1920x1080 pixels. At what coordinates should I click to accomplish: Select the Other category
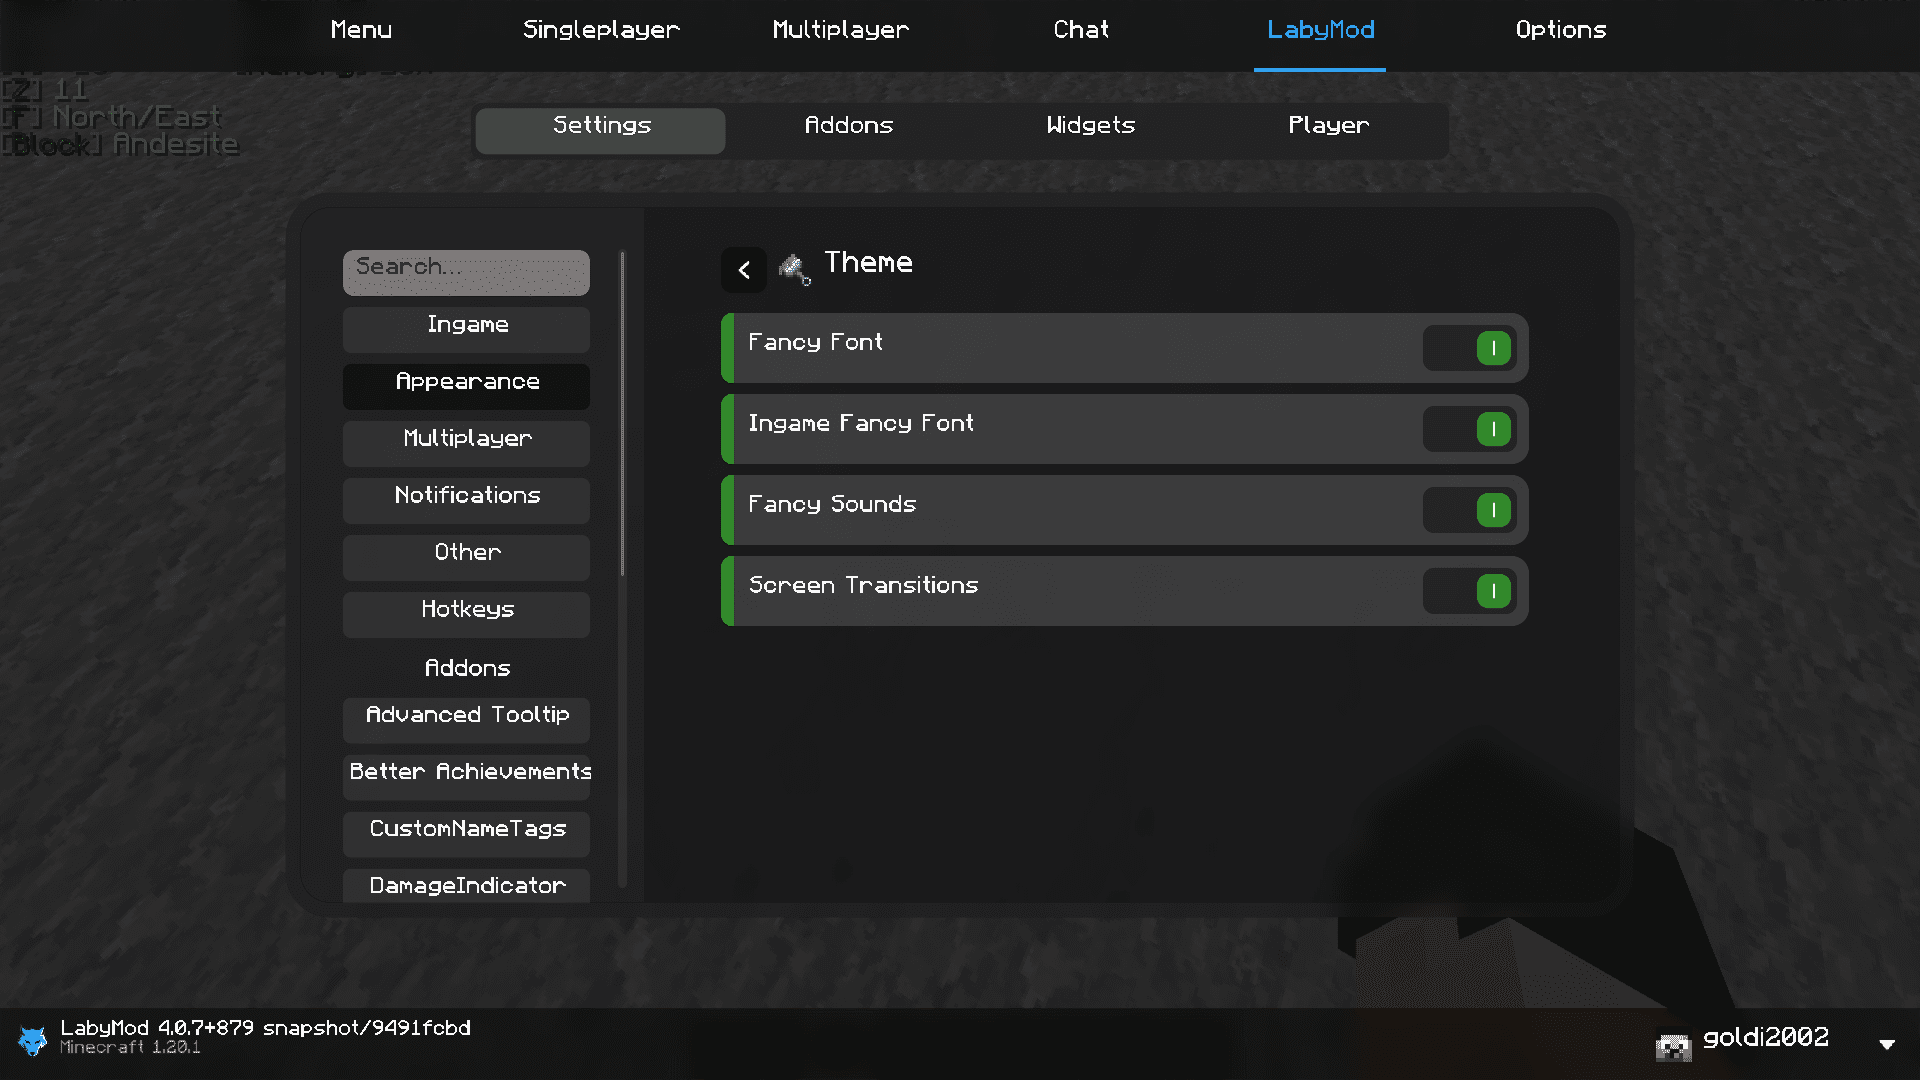click(x=466, y=557)
